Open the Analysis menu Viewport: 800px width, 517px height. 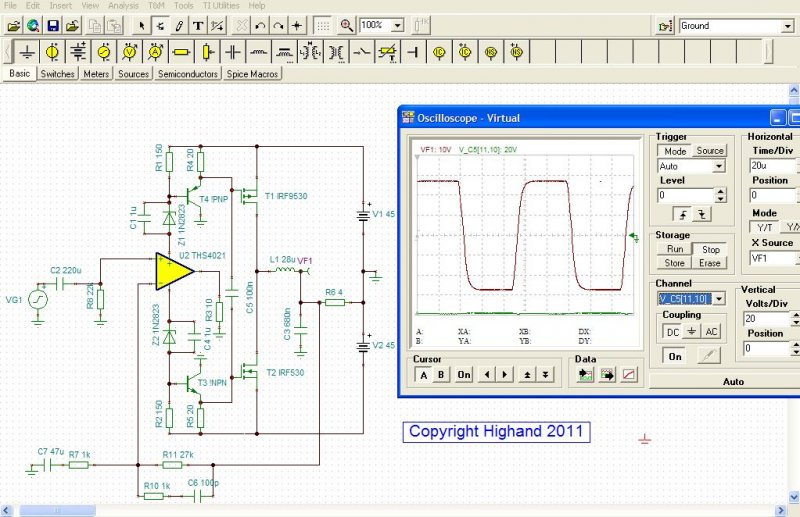tap(123, 6)
